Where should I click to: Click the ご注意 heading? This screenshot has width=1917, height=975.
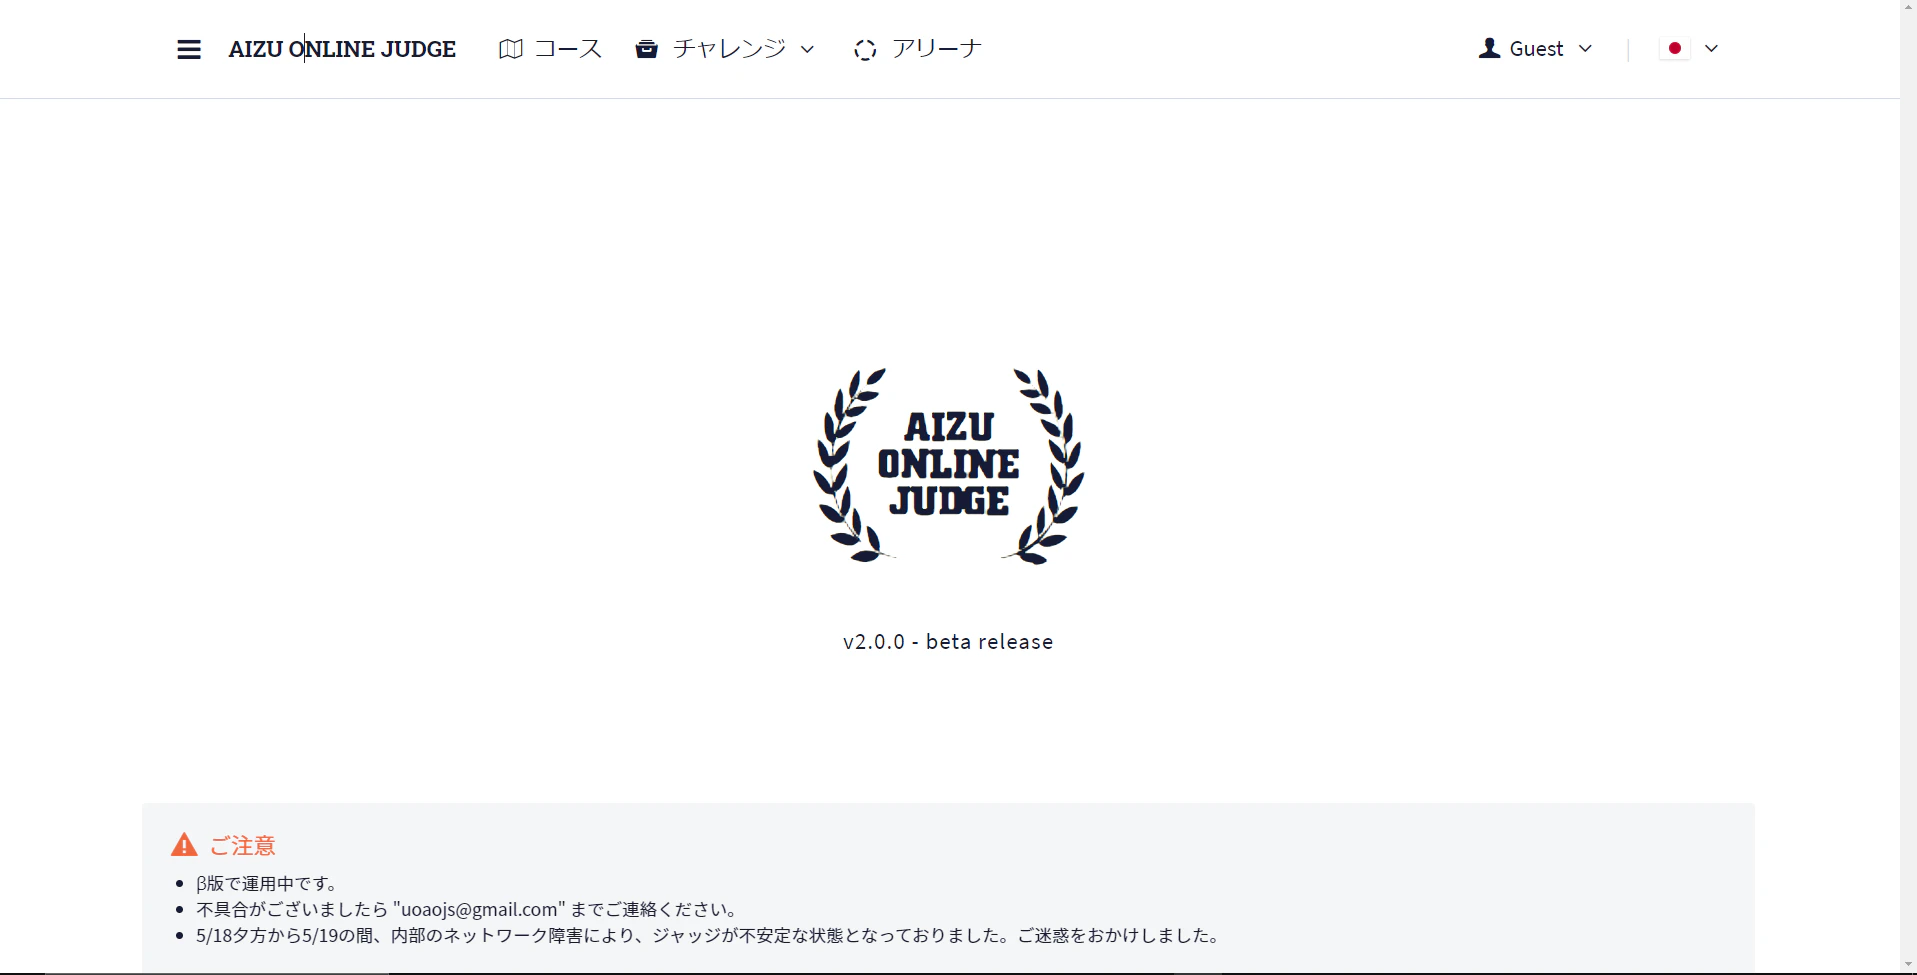[242, 846]
